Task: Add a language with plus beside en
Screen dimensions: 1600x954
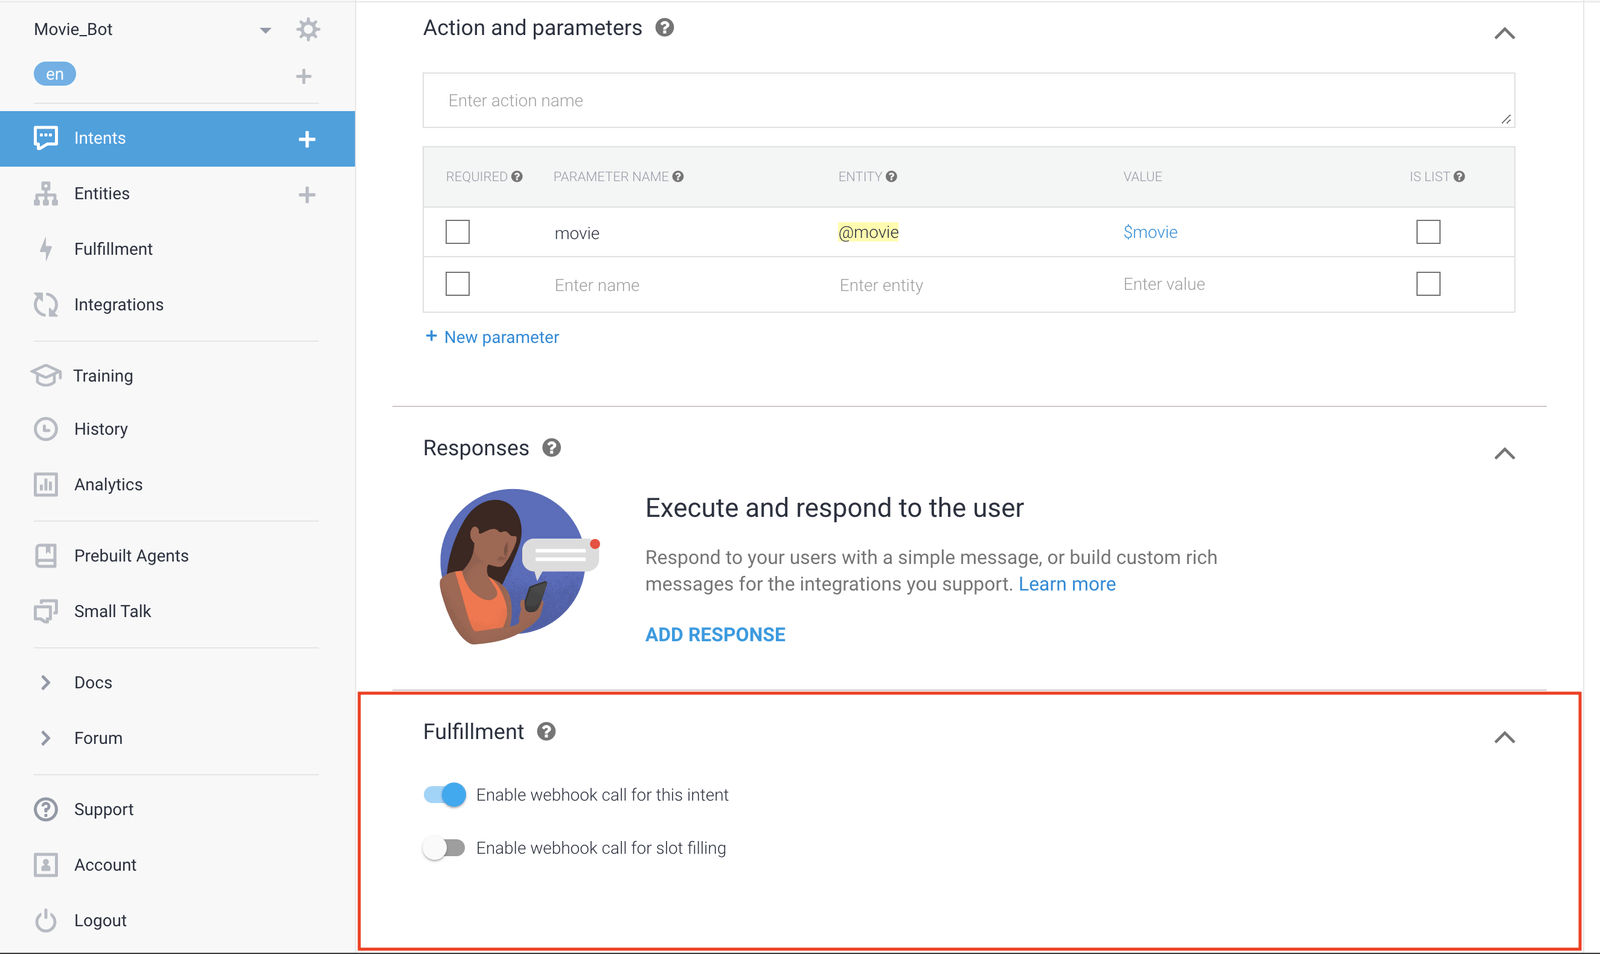Action: coord(304,76)
